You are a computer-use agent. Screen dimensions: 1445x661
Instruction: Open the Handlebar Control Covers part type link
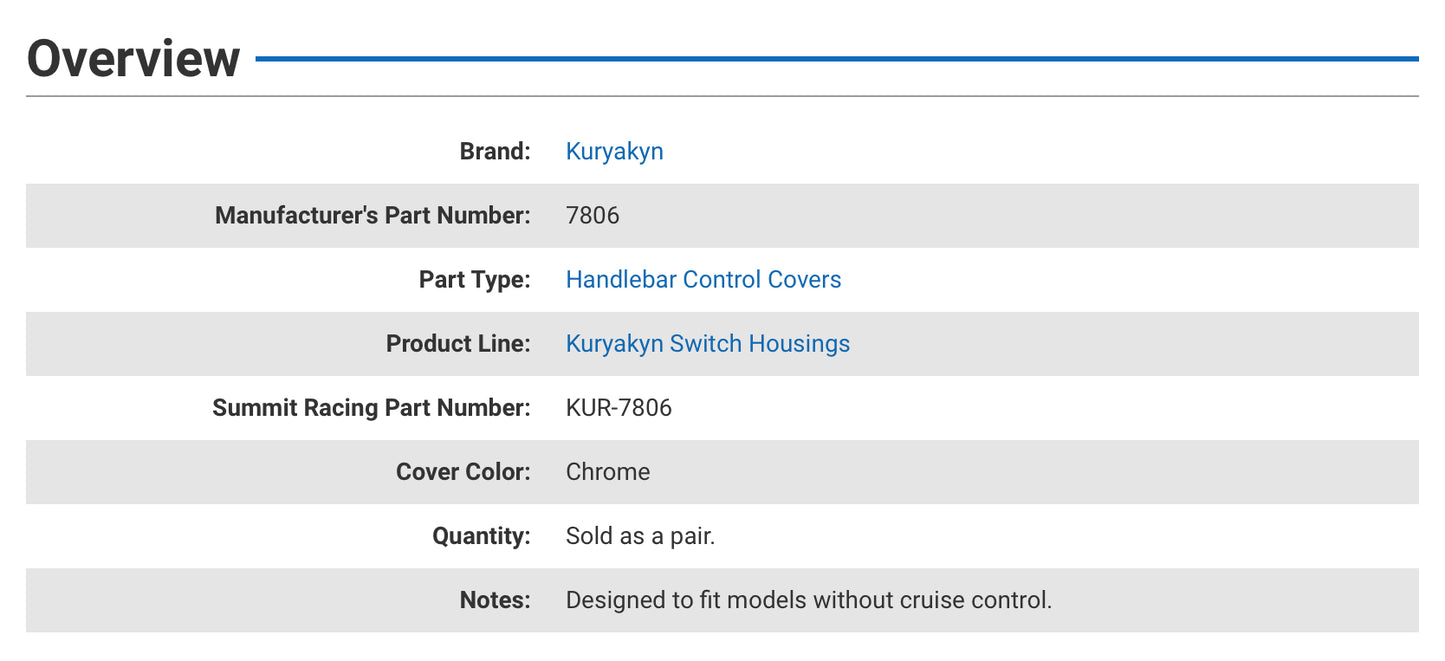pyautogui.click(x=703, y=279)
